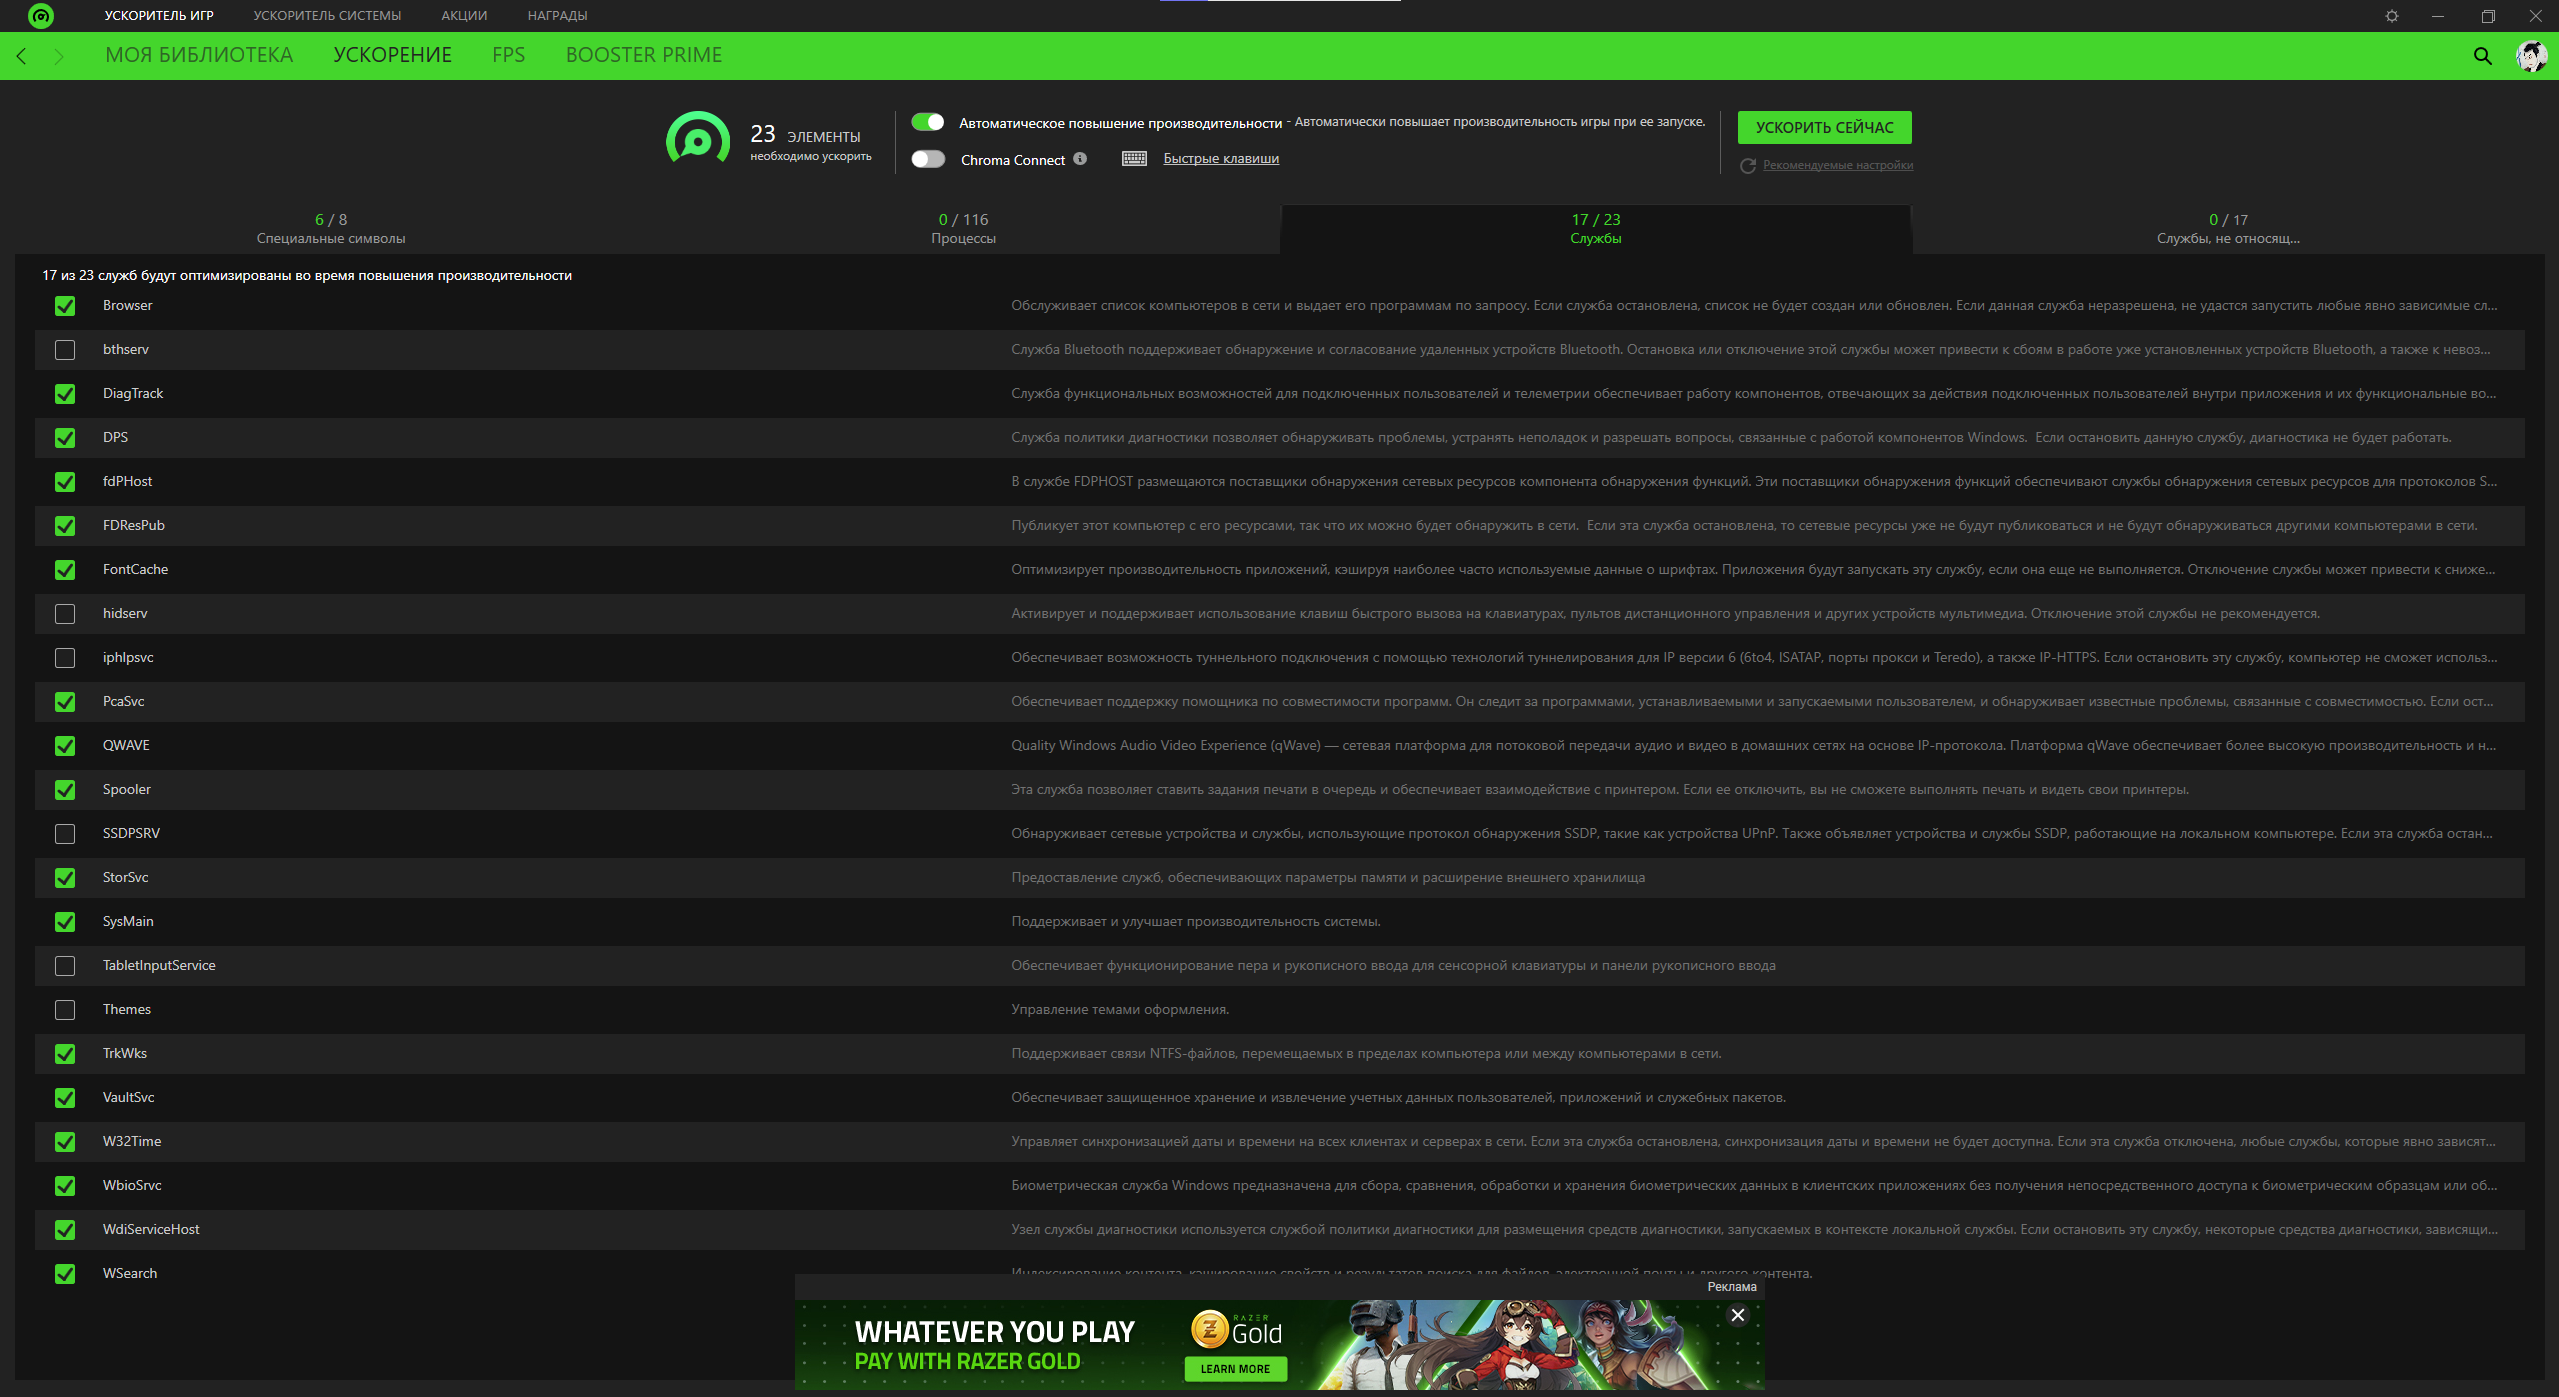Open the FPS section
This screenshot has height=1397, width=2559.
pyautogui.click(x=508, y=55)
